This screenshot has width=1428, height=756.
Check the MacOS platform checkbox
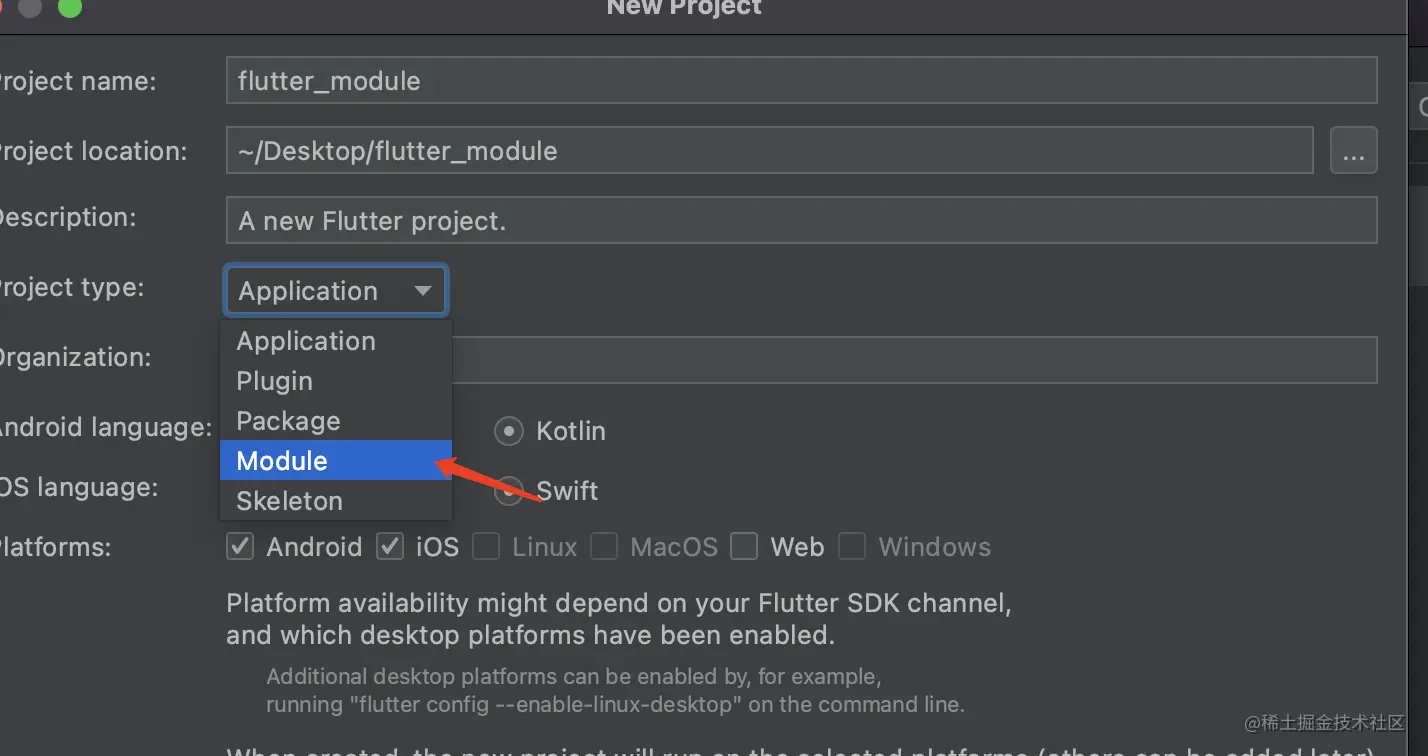click(x=604, y=547)
